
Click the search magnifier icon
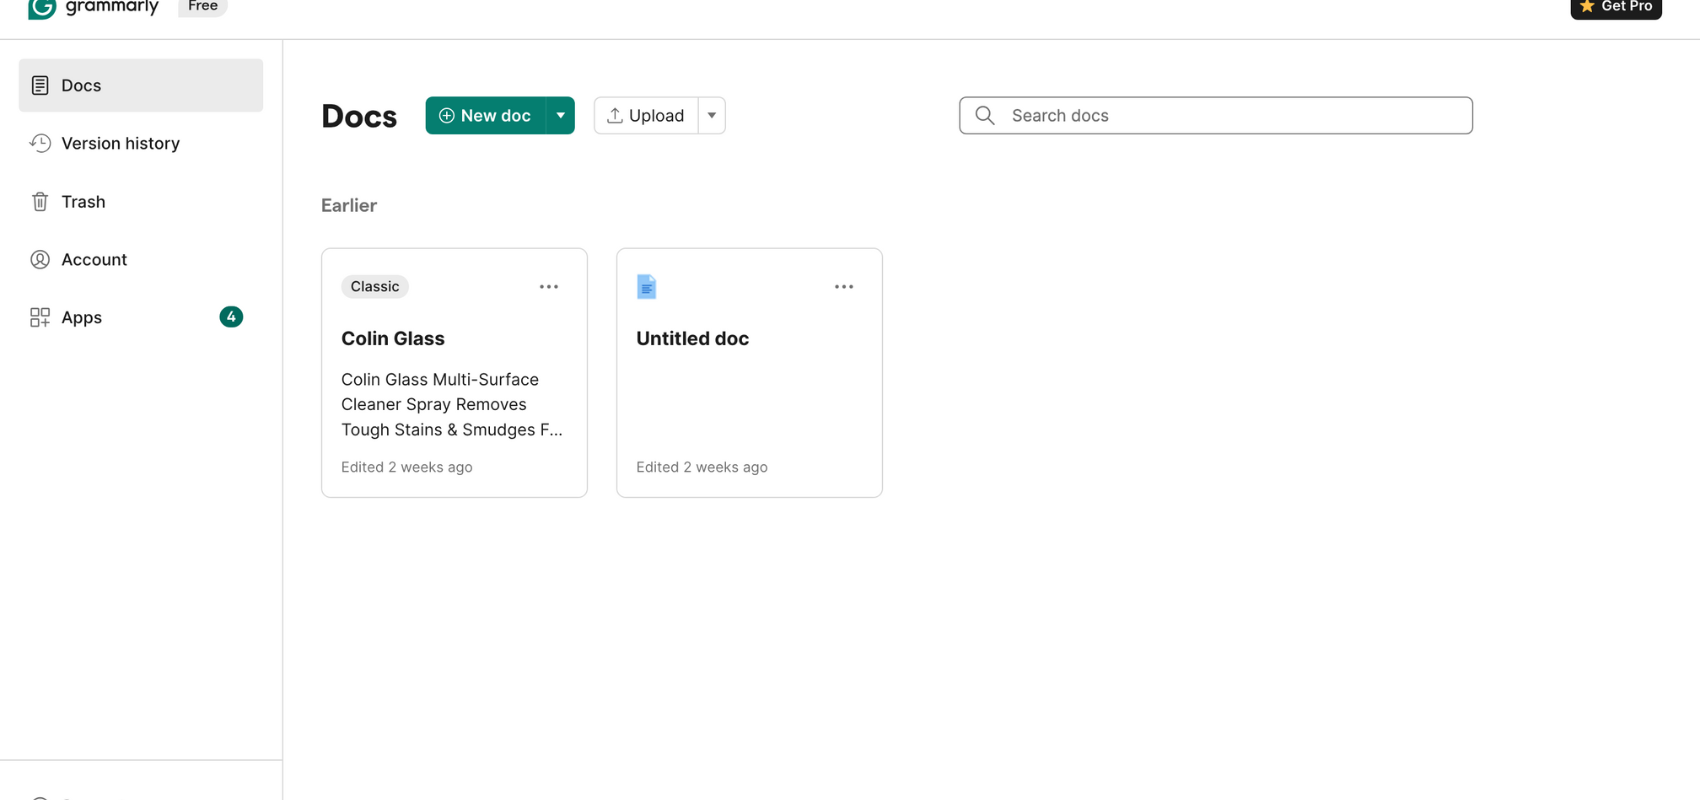pos(985,116)
